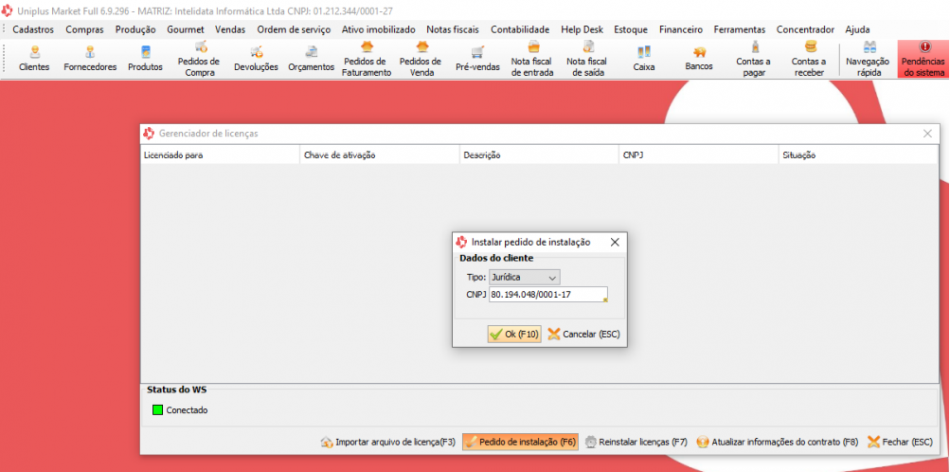Viewport: 950px width, 472px height.
Task: Click the Gerenciador de licenças window logo
Action: [x=148, y=133]
